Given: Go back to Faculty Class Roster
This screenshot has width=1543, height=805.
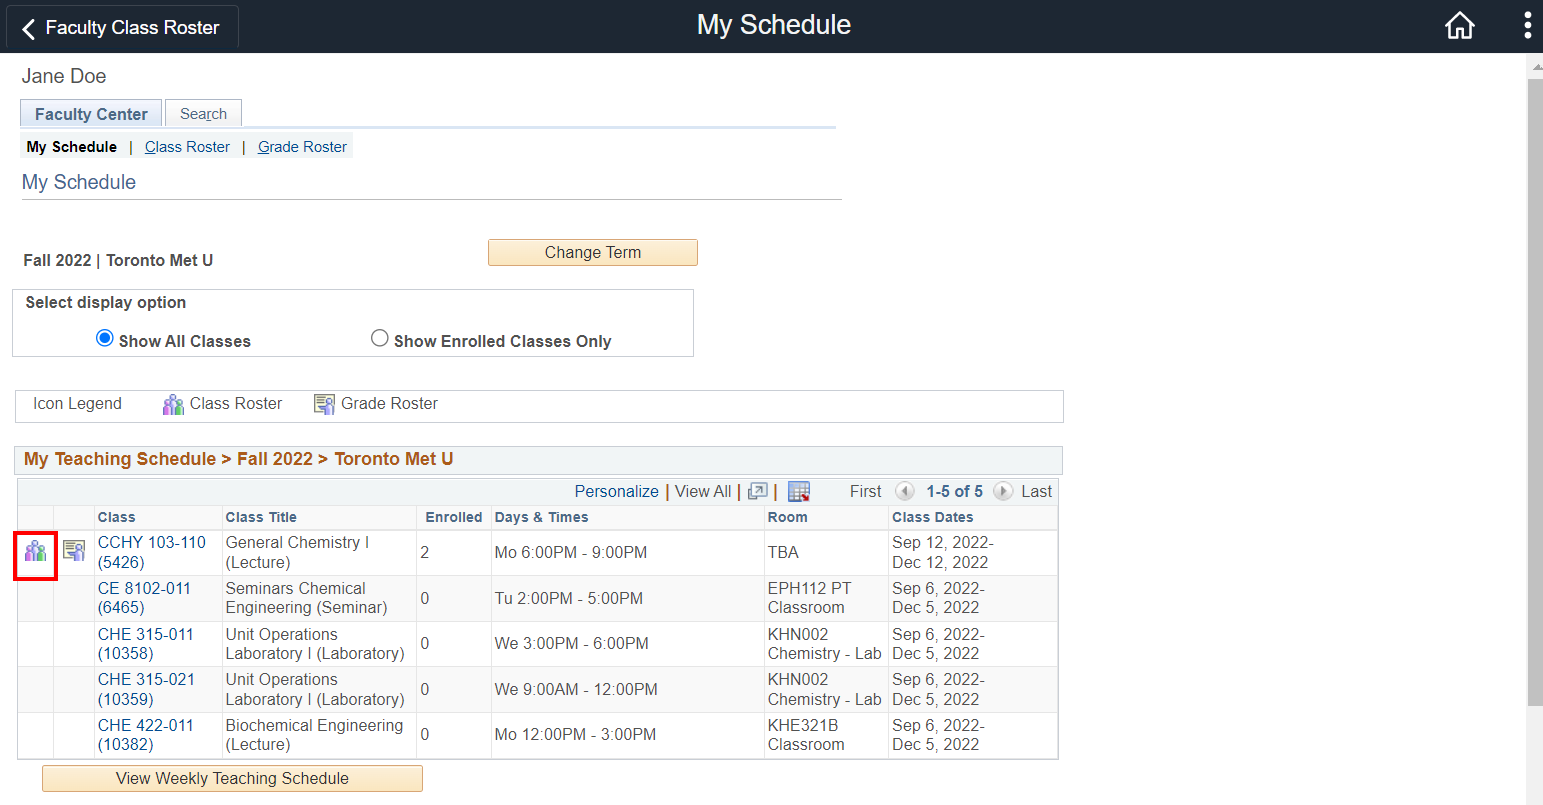Looking at the screenshot, I should click(121, 28).
